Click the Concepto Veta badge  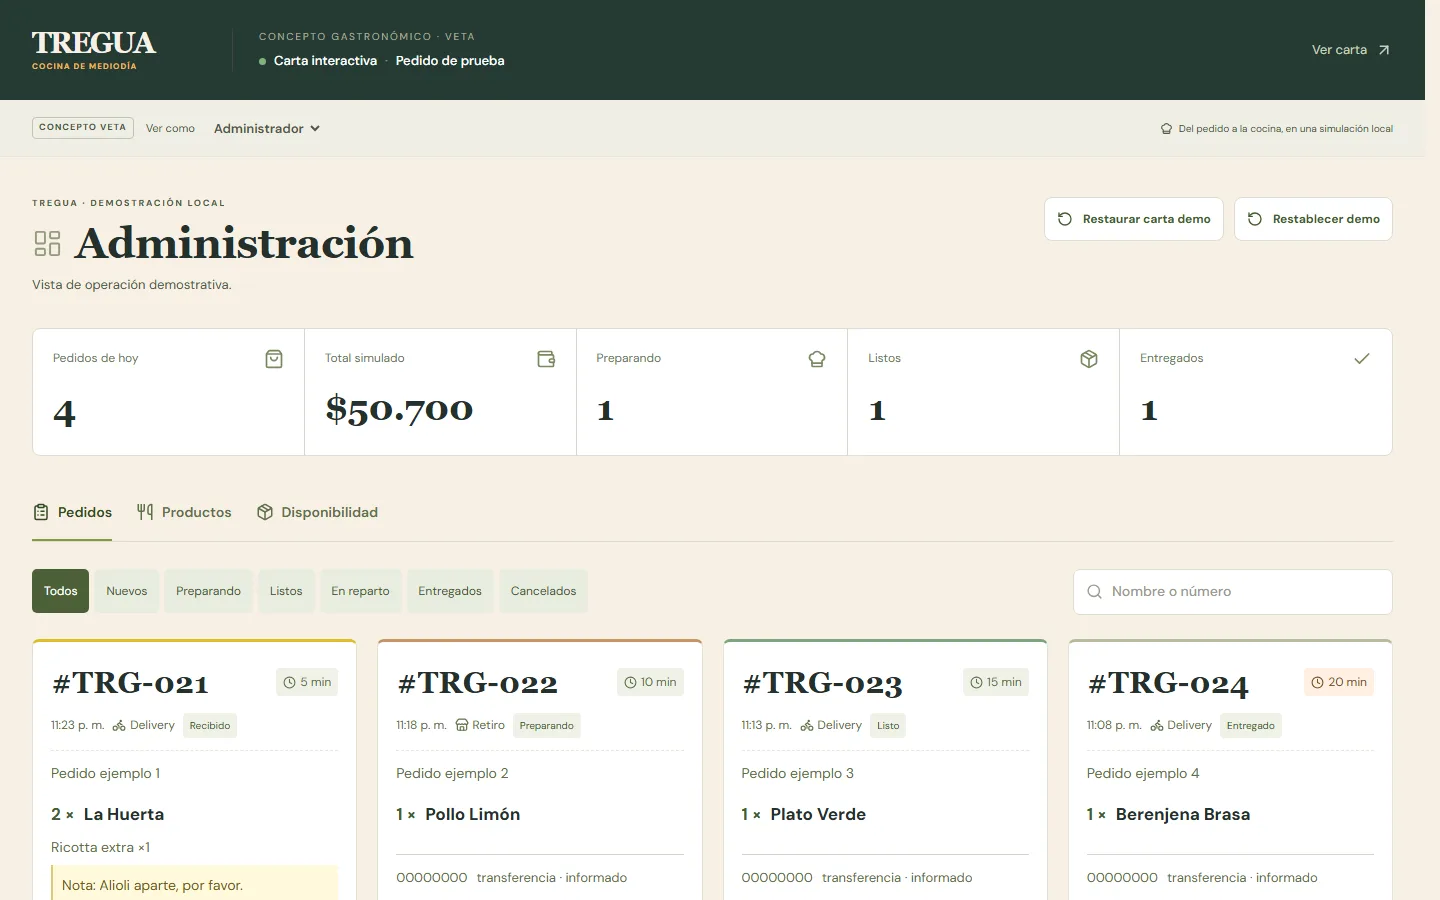(x=83, y=128)
